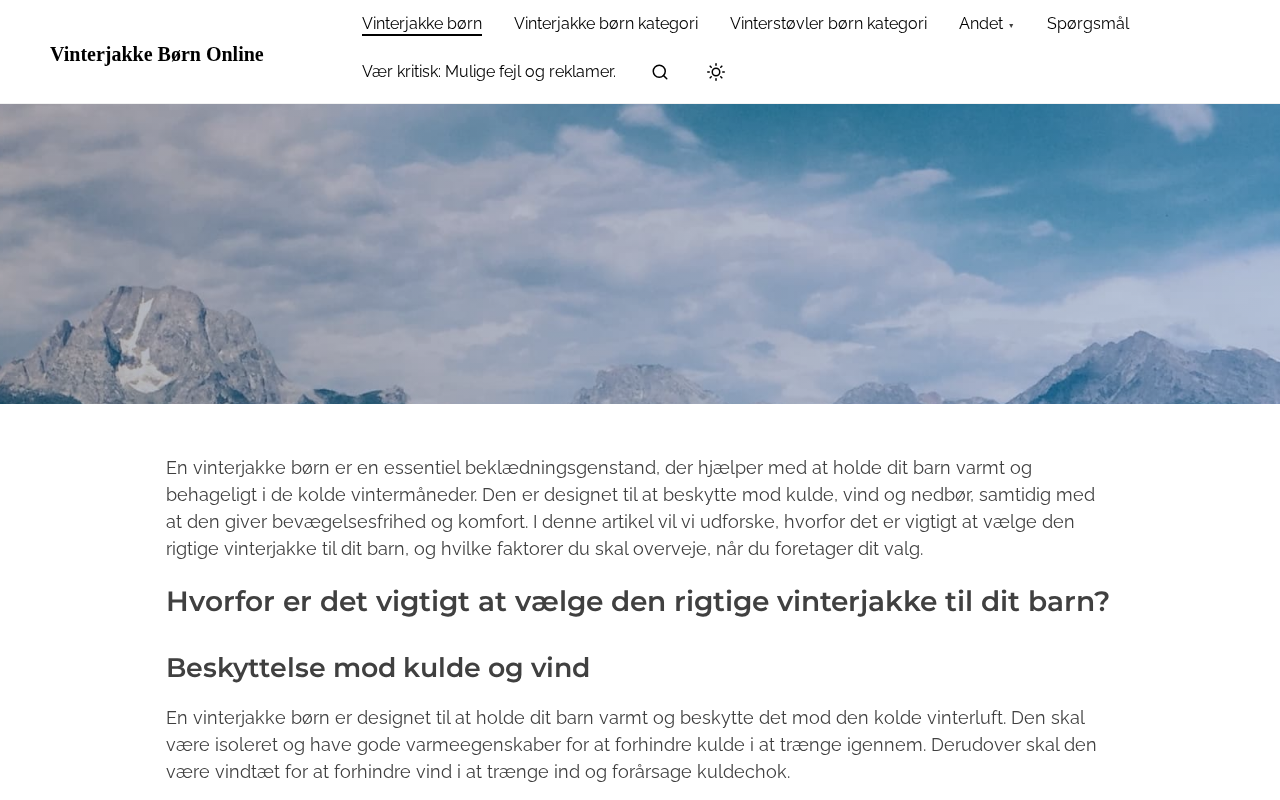Viewport: 1280px width, 800px height.
Task: Click the Vinterjakke Børn Online site title
Action: (157, 54)
